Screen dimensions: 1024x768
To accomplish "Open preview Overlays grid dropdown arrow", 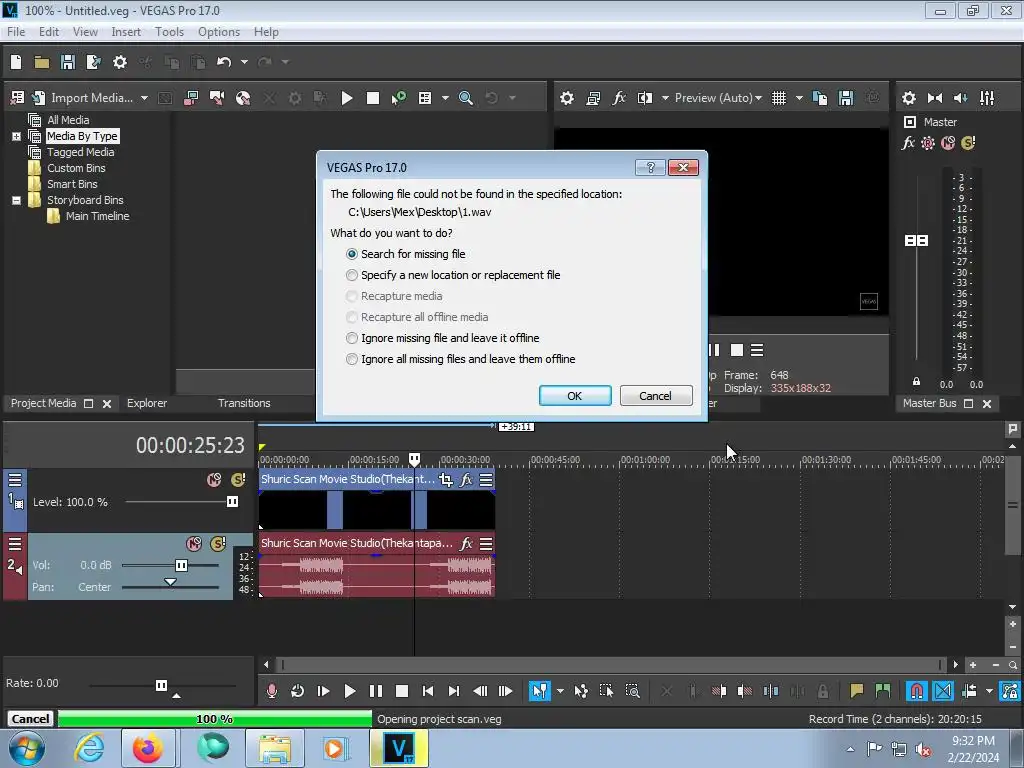I will point(799,98).
